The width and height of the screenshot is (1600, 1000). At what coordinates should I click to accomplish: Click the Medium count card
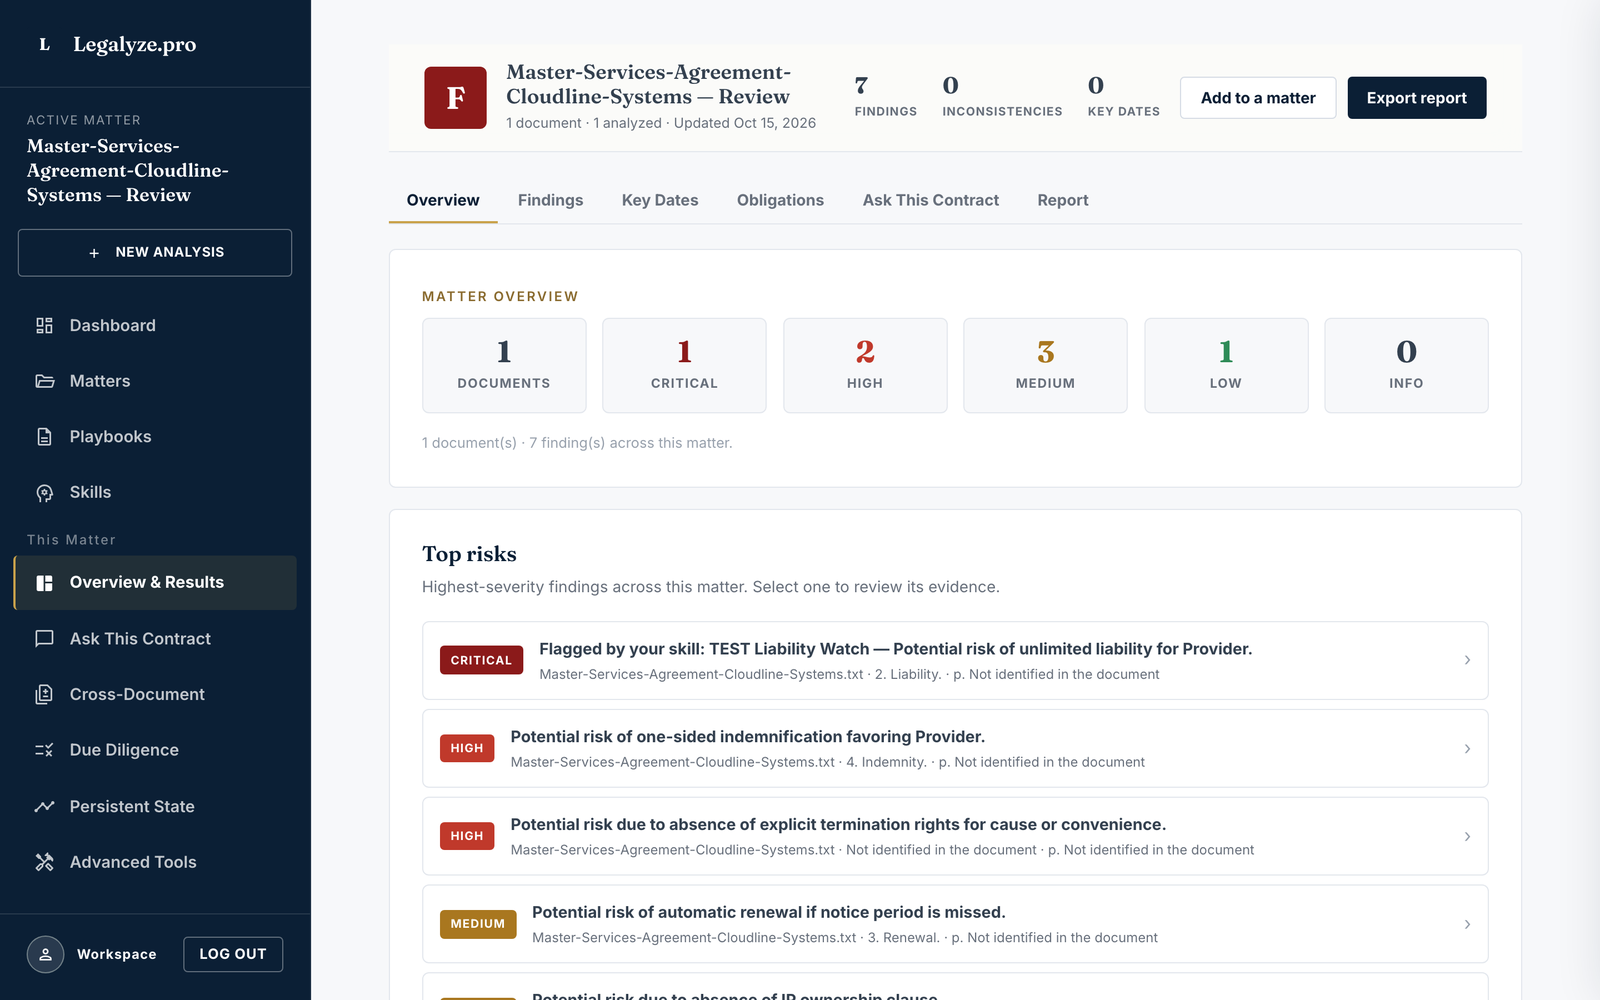click(x=1045, y=366)
